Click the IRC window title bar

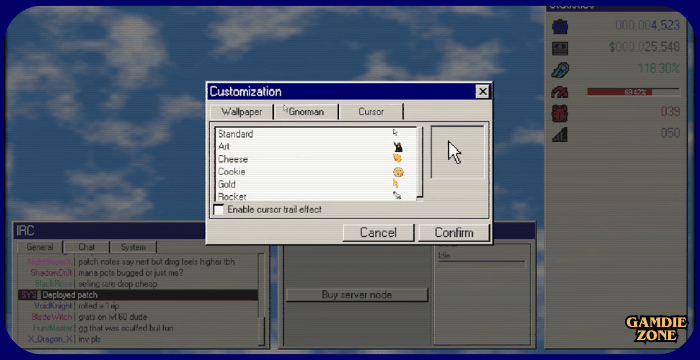(109, 231)
